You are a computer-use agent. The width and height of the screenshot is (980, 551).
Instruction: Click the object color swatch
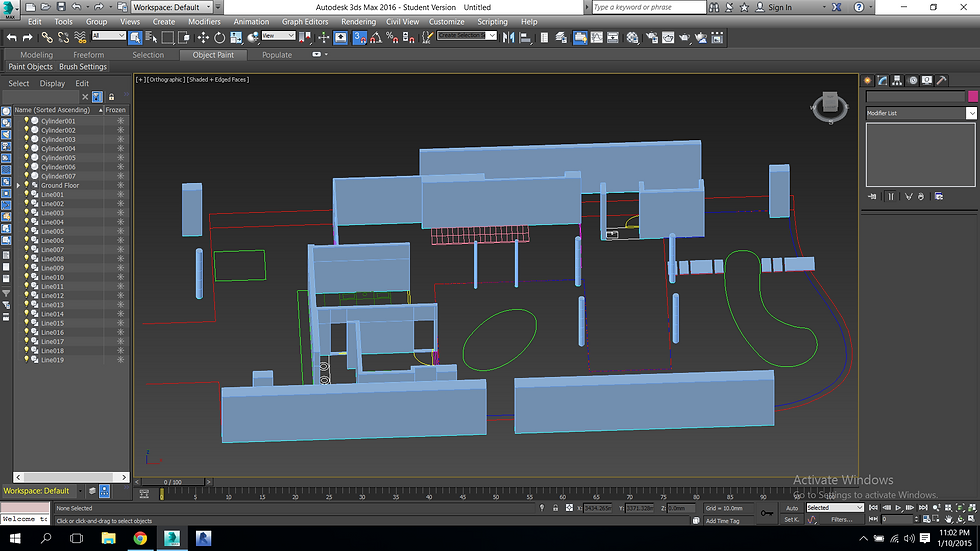(x=972, y=96)
